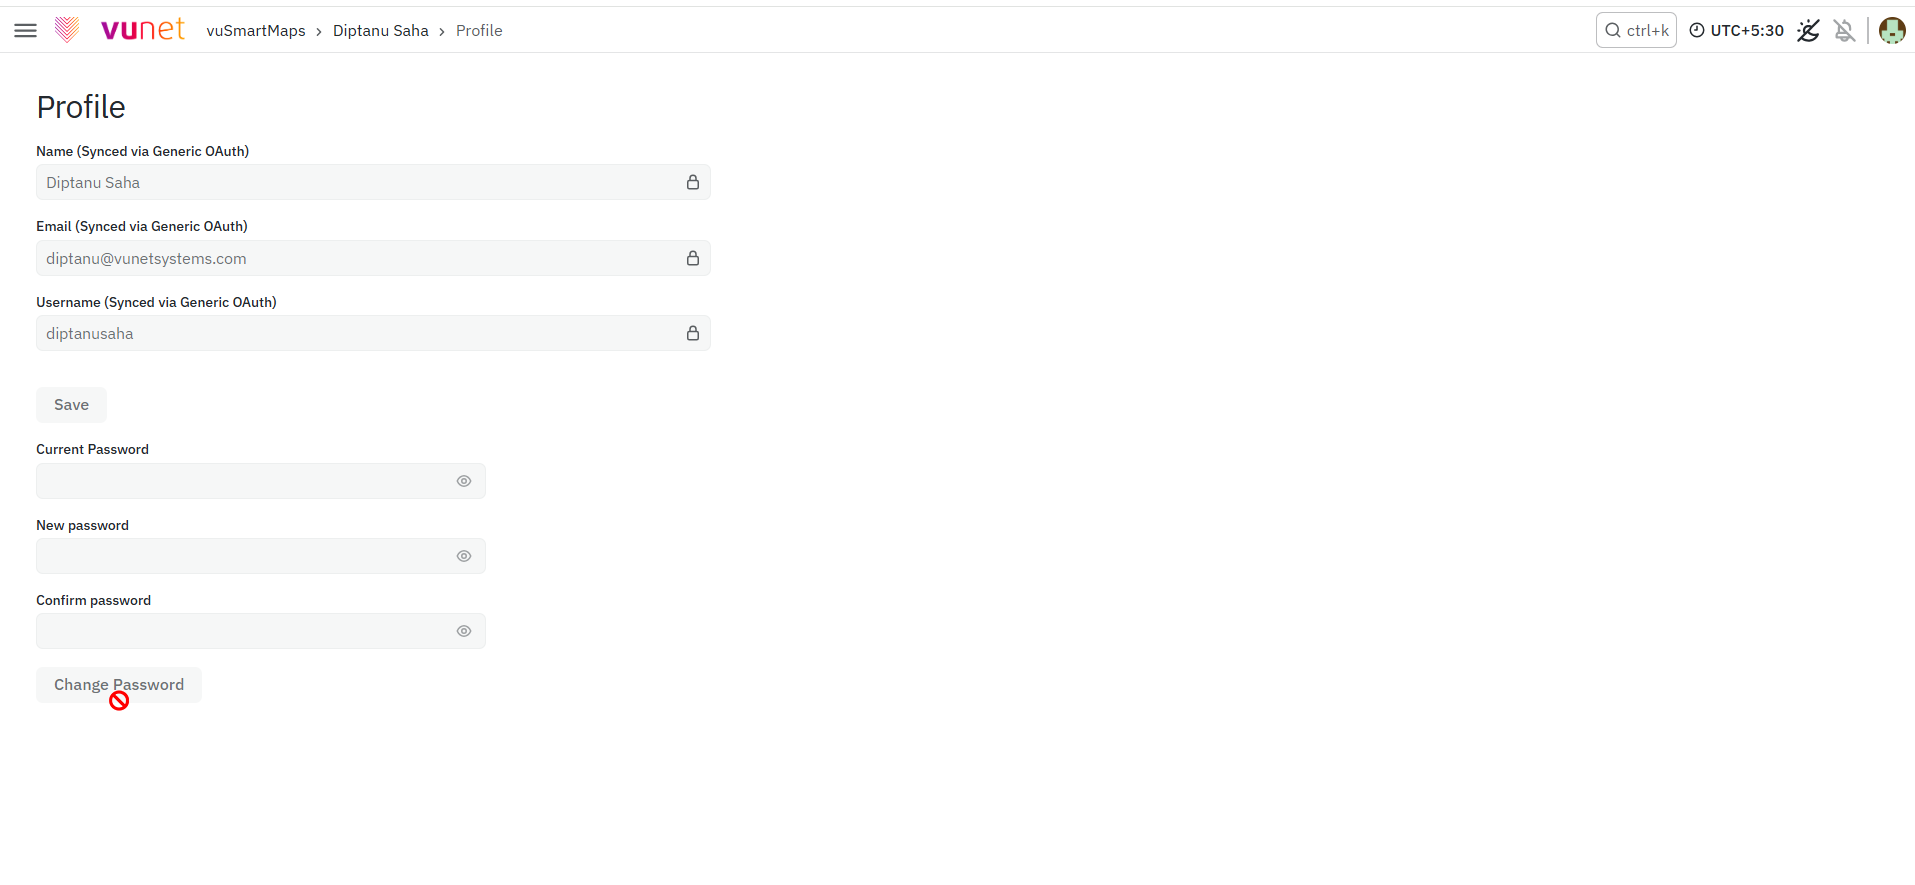The width and height of the screenshot is (1915, 885).
Task: Click the Change Password button
Action: coord(119,685)
